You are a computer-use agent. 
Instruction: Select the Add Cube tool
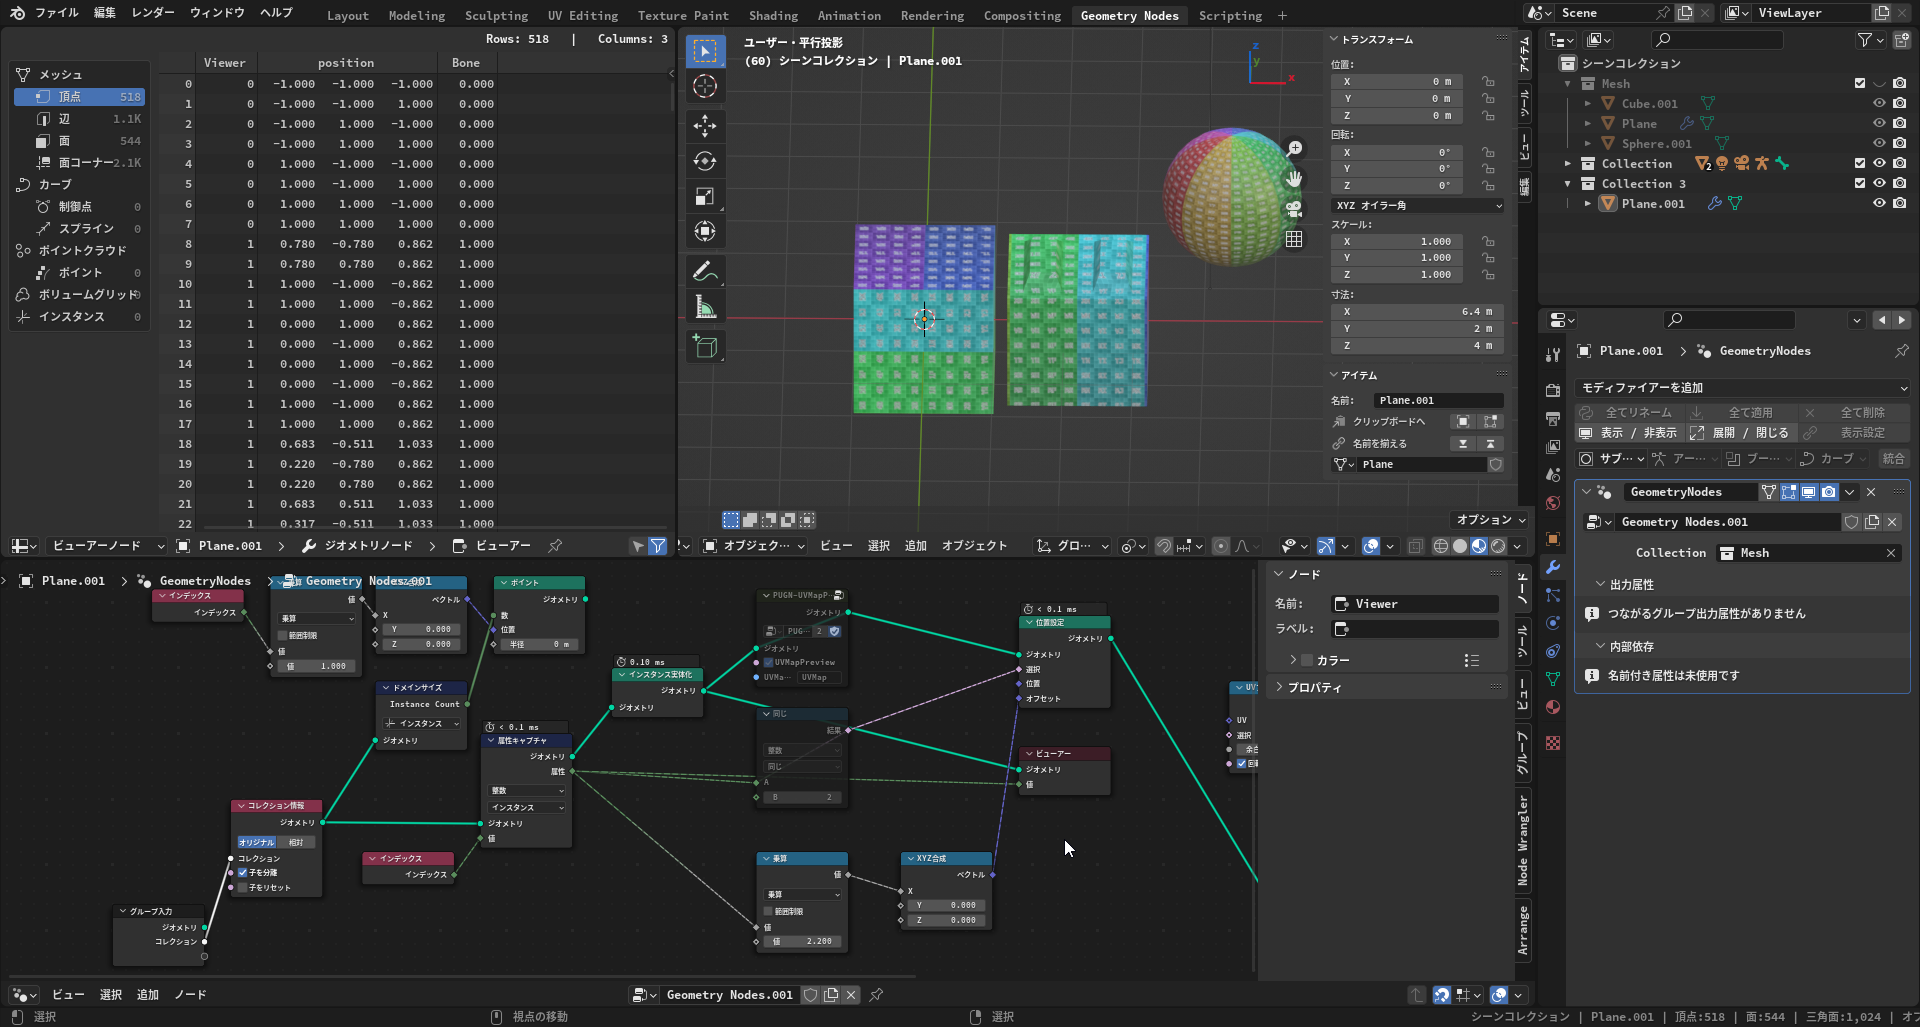705,347
